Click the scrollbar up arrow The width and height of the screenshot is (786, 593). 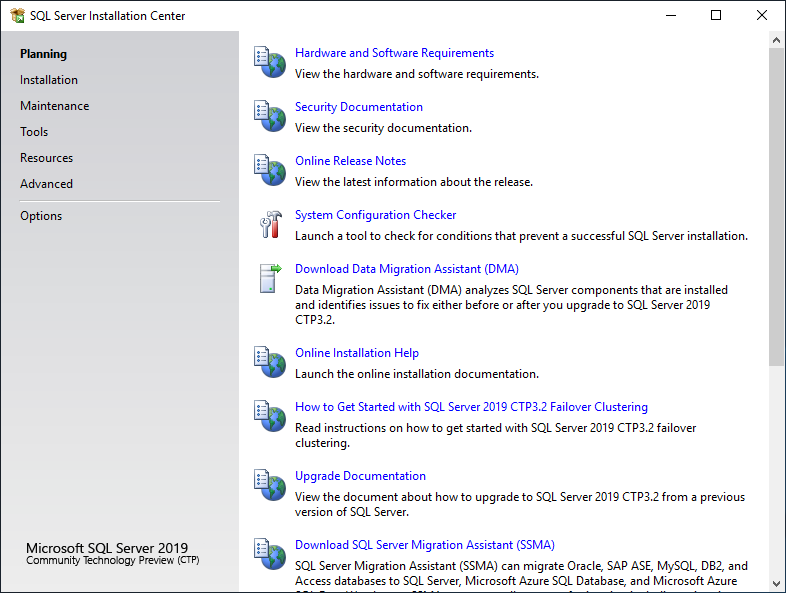[776, 40]
